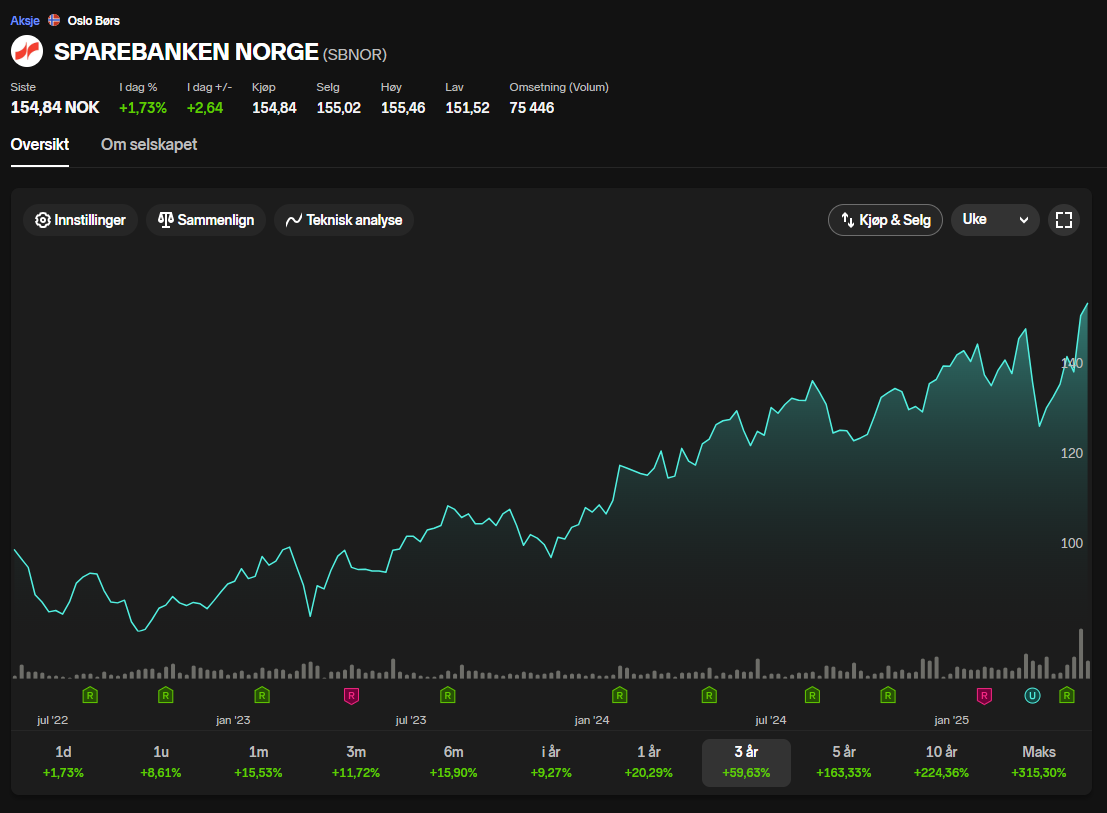
Task: Click the green R marker below jul '22
Action: point(90,695)
